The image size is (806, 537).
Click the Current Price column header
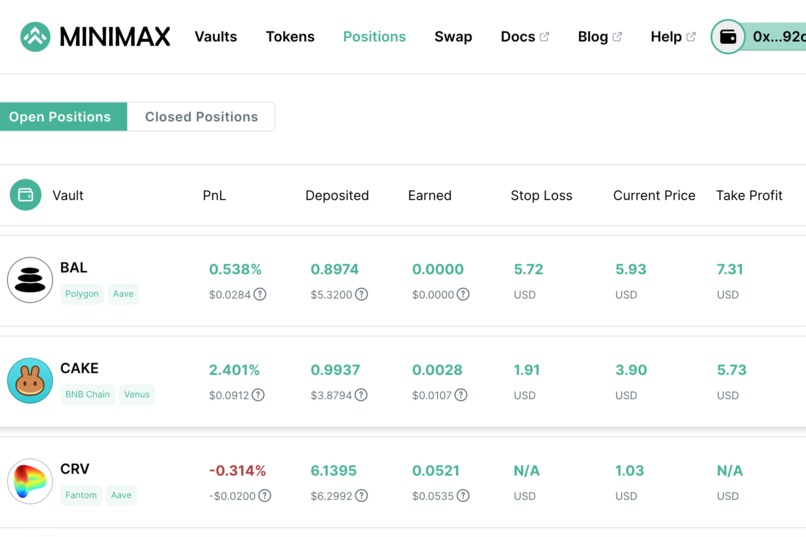(x=654, y=195)
